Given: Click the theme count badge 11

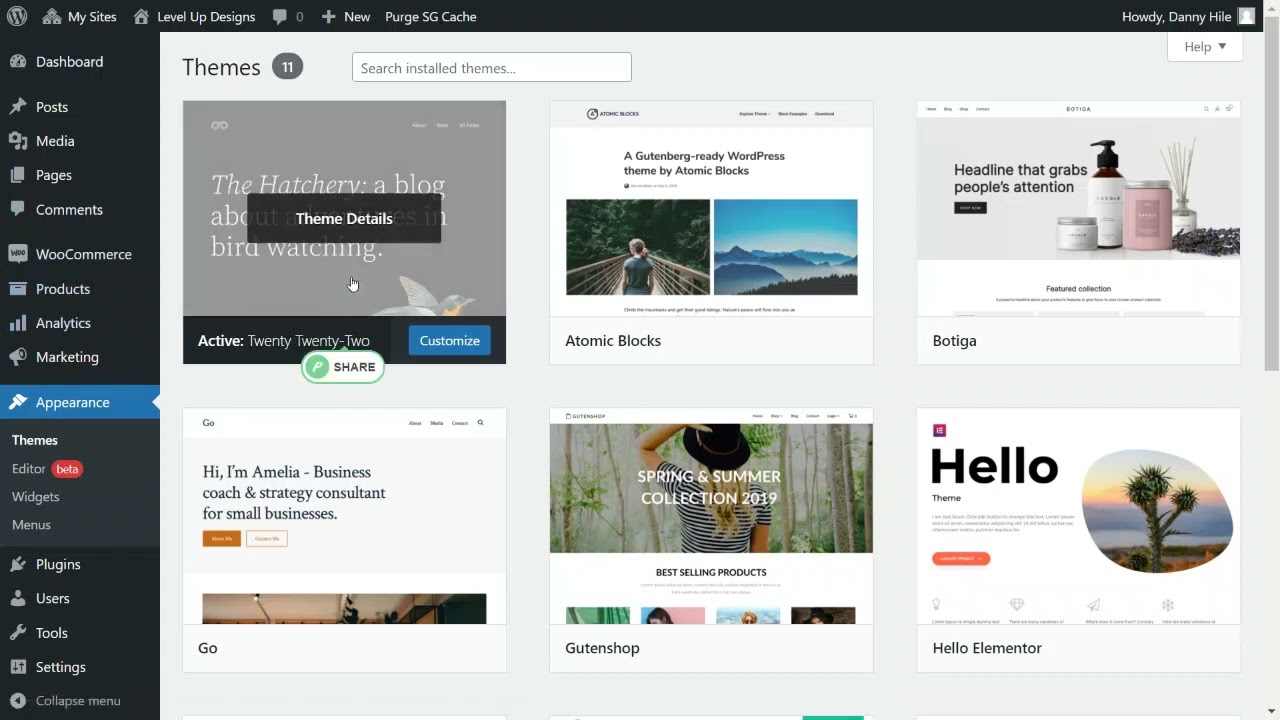Looking at the screenshot, I should (287, 67).
